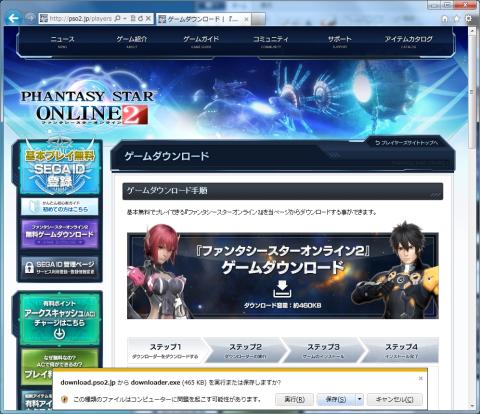
Task: Open the コミュニティ navigation menu
Action: click(271, 41)
